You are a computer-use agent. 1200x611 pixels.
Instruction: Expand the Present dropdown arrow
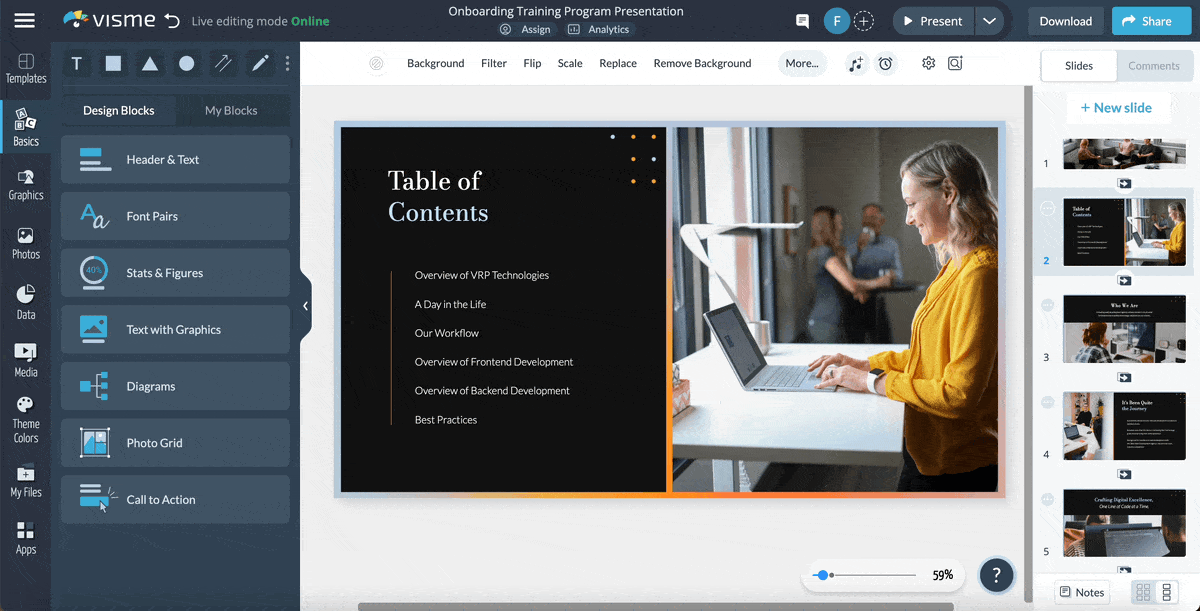[989, 21]
